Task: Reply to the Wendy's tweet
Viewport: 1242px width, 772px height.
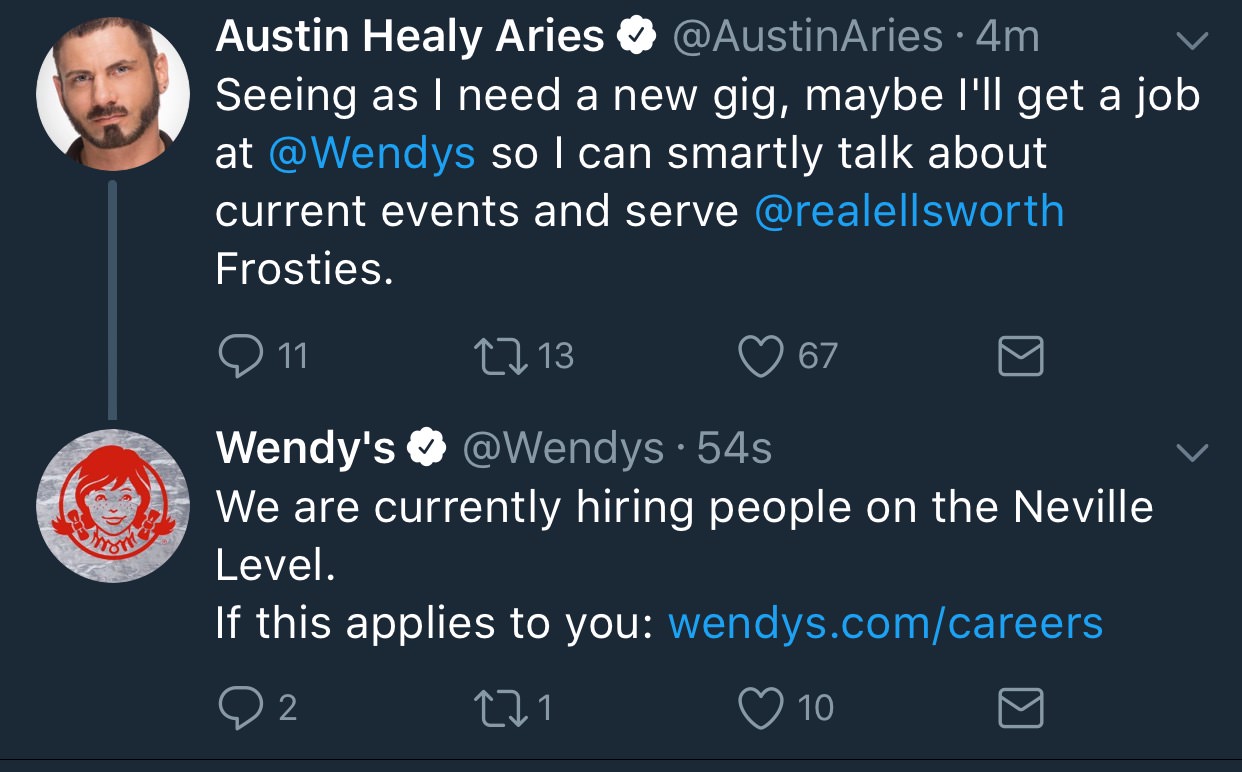Action: pos(237,708)
